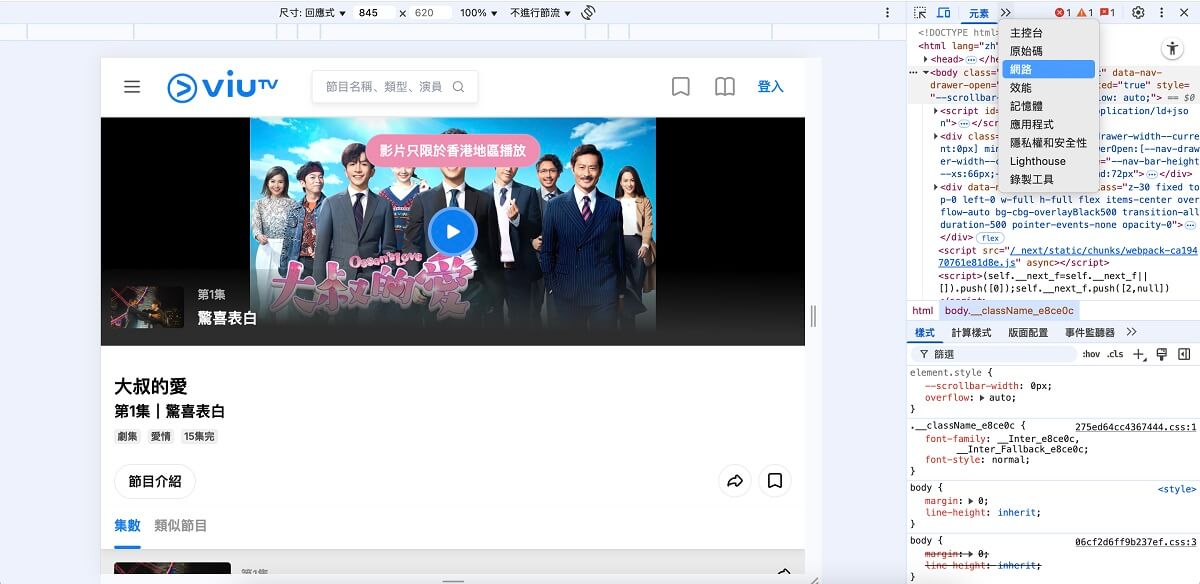Click the 登入 link
Viewport: 1200px width, 584px height.
coord(770,87)
